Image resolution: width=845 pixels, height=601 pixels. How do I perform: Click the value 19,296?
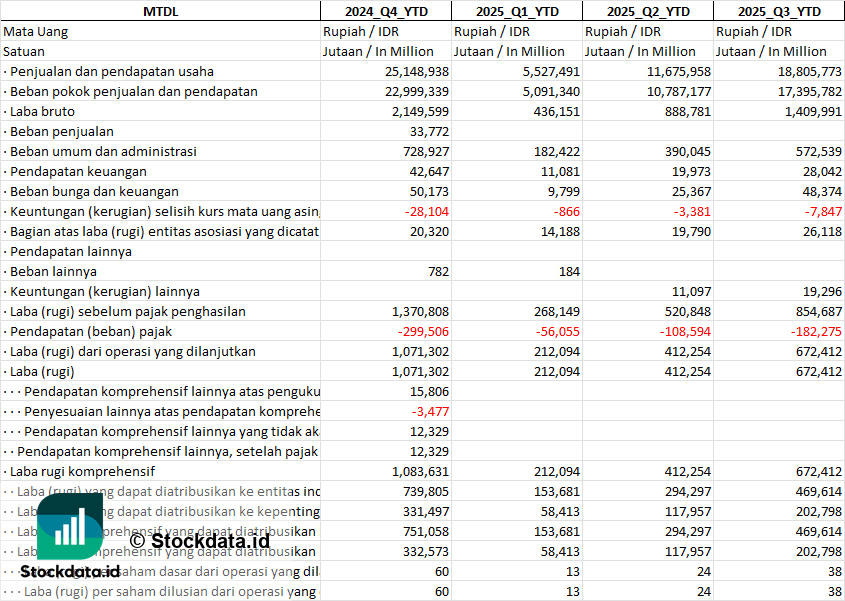click(x=822, y=292)
